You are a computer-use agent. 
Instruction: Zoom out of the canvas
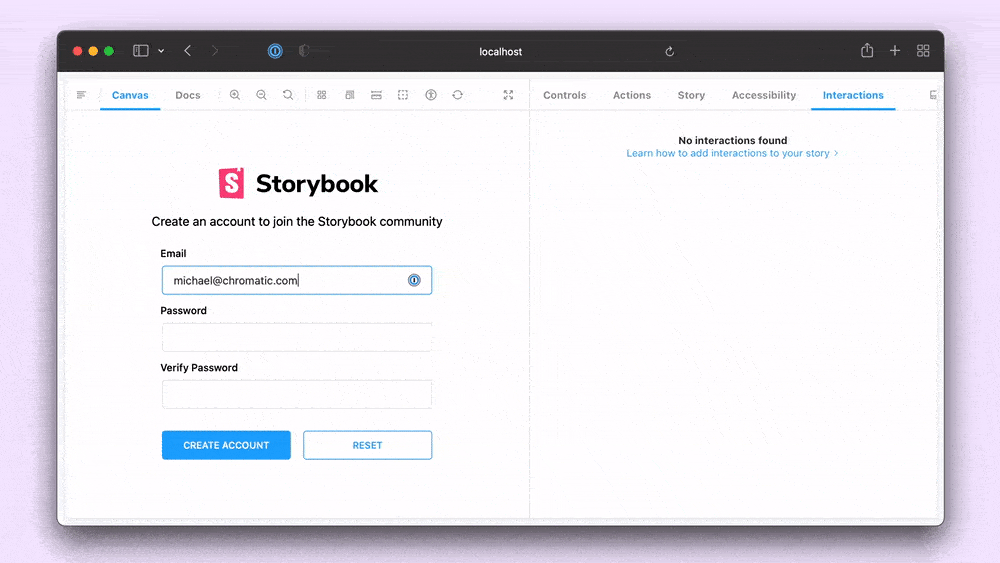pos(261,95)
